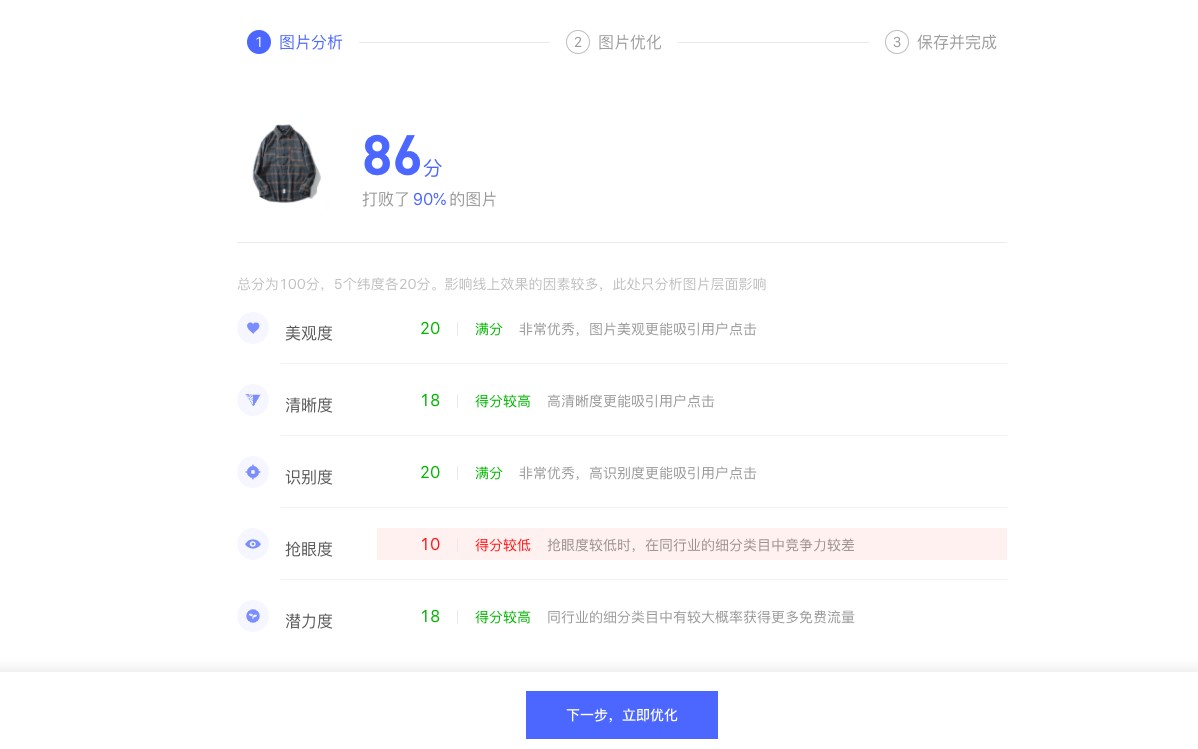Viewport: 1198px width, 749px height.
Task: Click the 抢眼度 label
Action: tap(309, 549)
